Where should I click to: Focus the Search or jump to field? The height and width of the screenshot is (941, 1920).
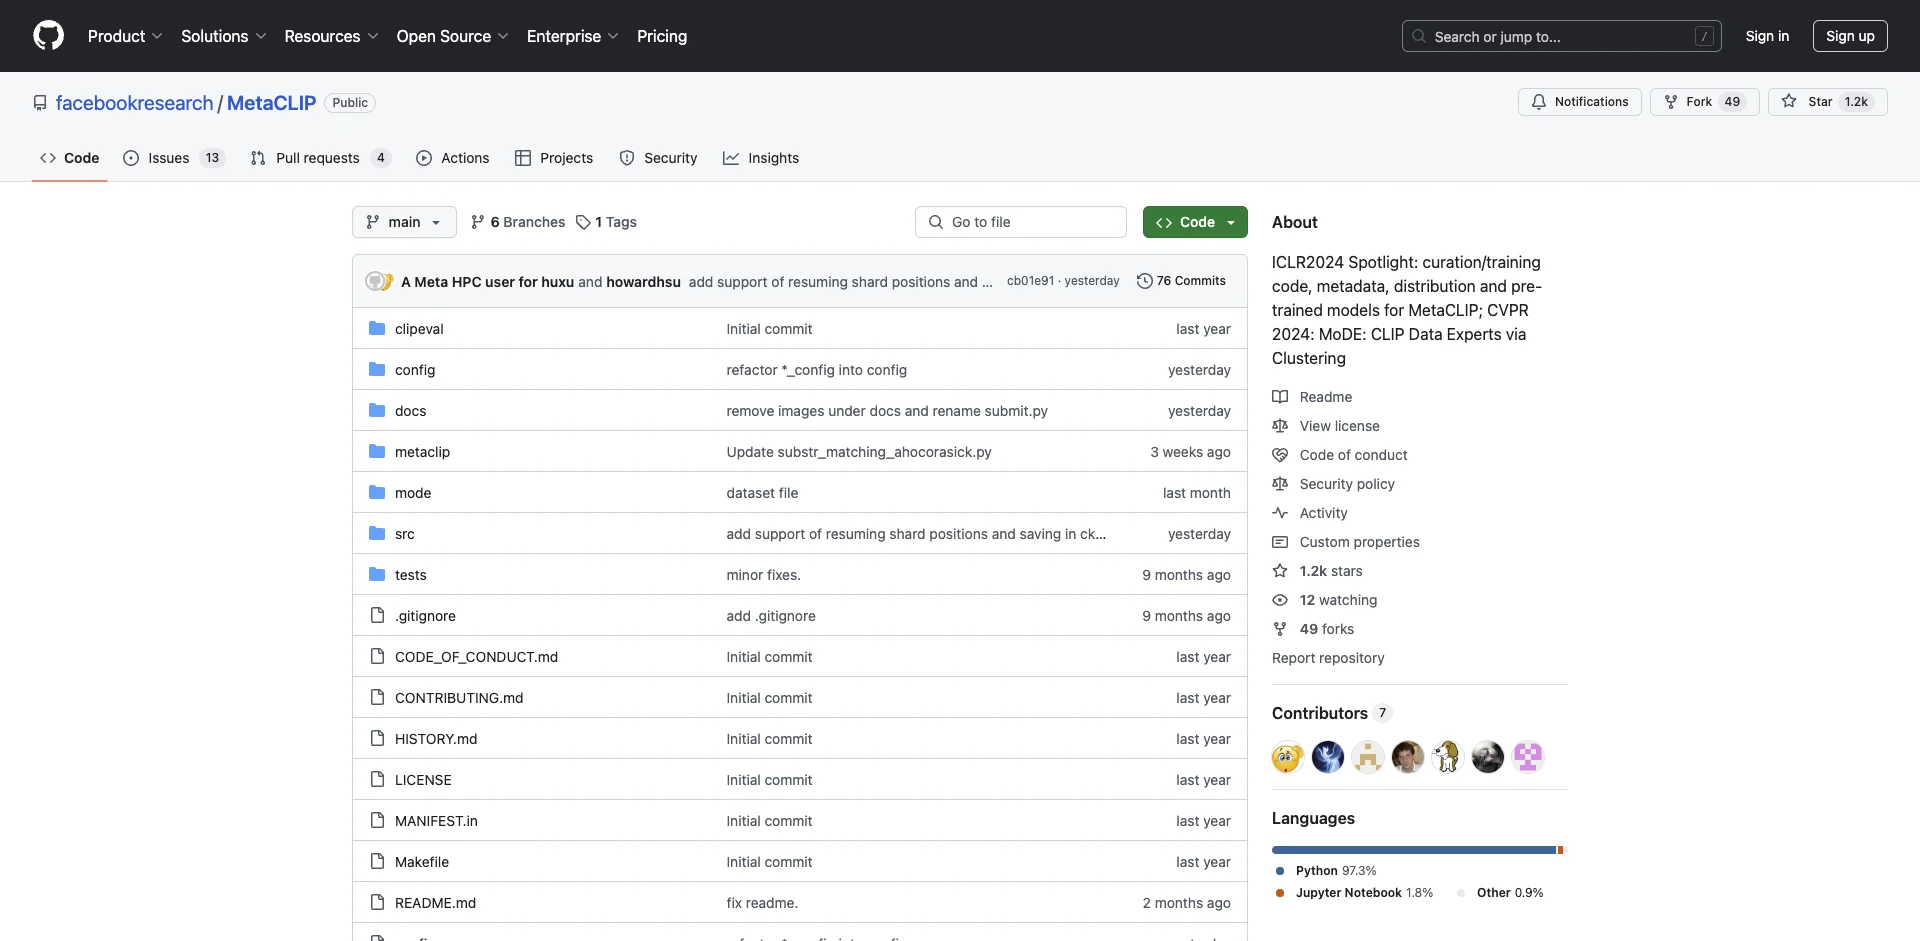point(1562,36)
